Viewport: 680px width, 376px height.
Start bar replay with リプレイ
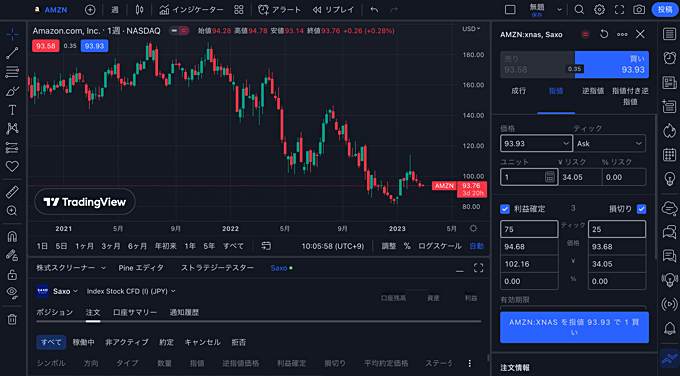coord(333,10)
